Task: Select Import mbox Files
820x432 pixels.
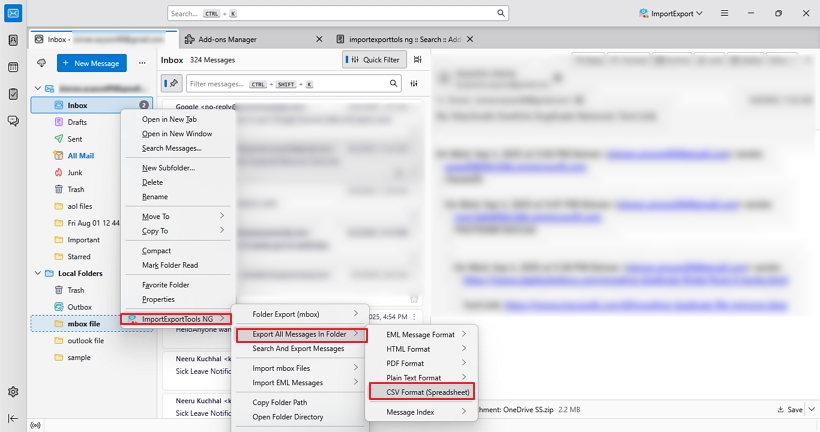Action: tap(301, 368)
